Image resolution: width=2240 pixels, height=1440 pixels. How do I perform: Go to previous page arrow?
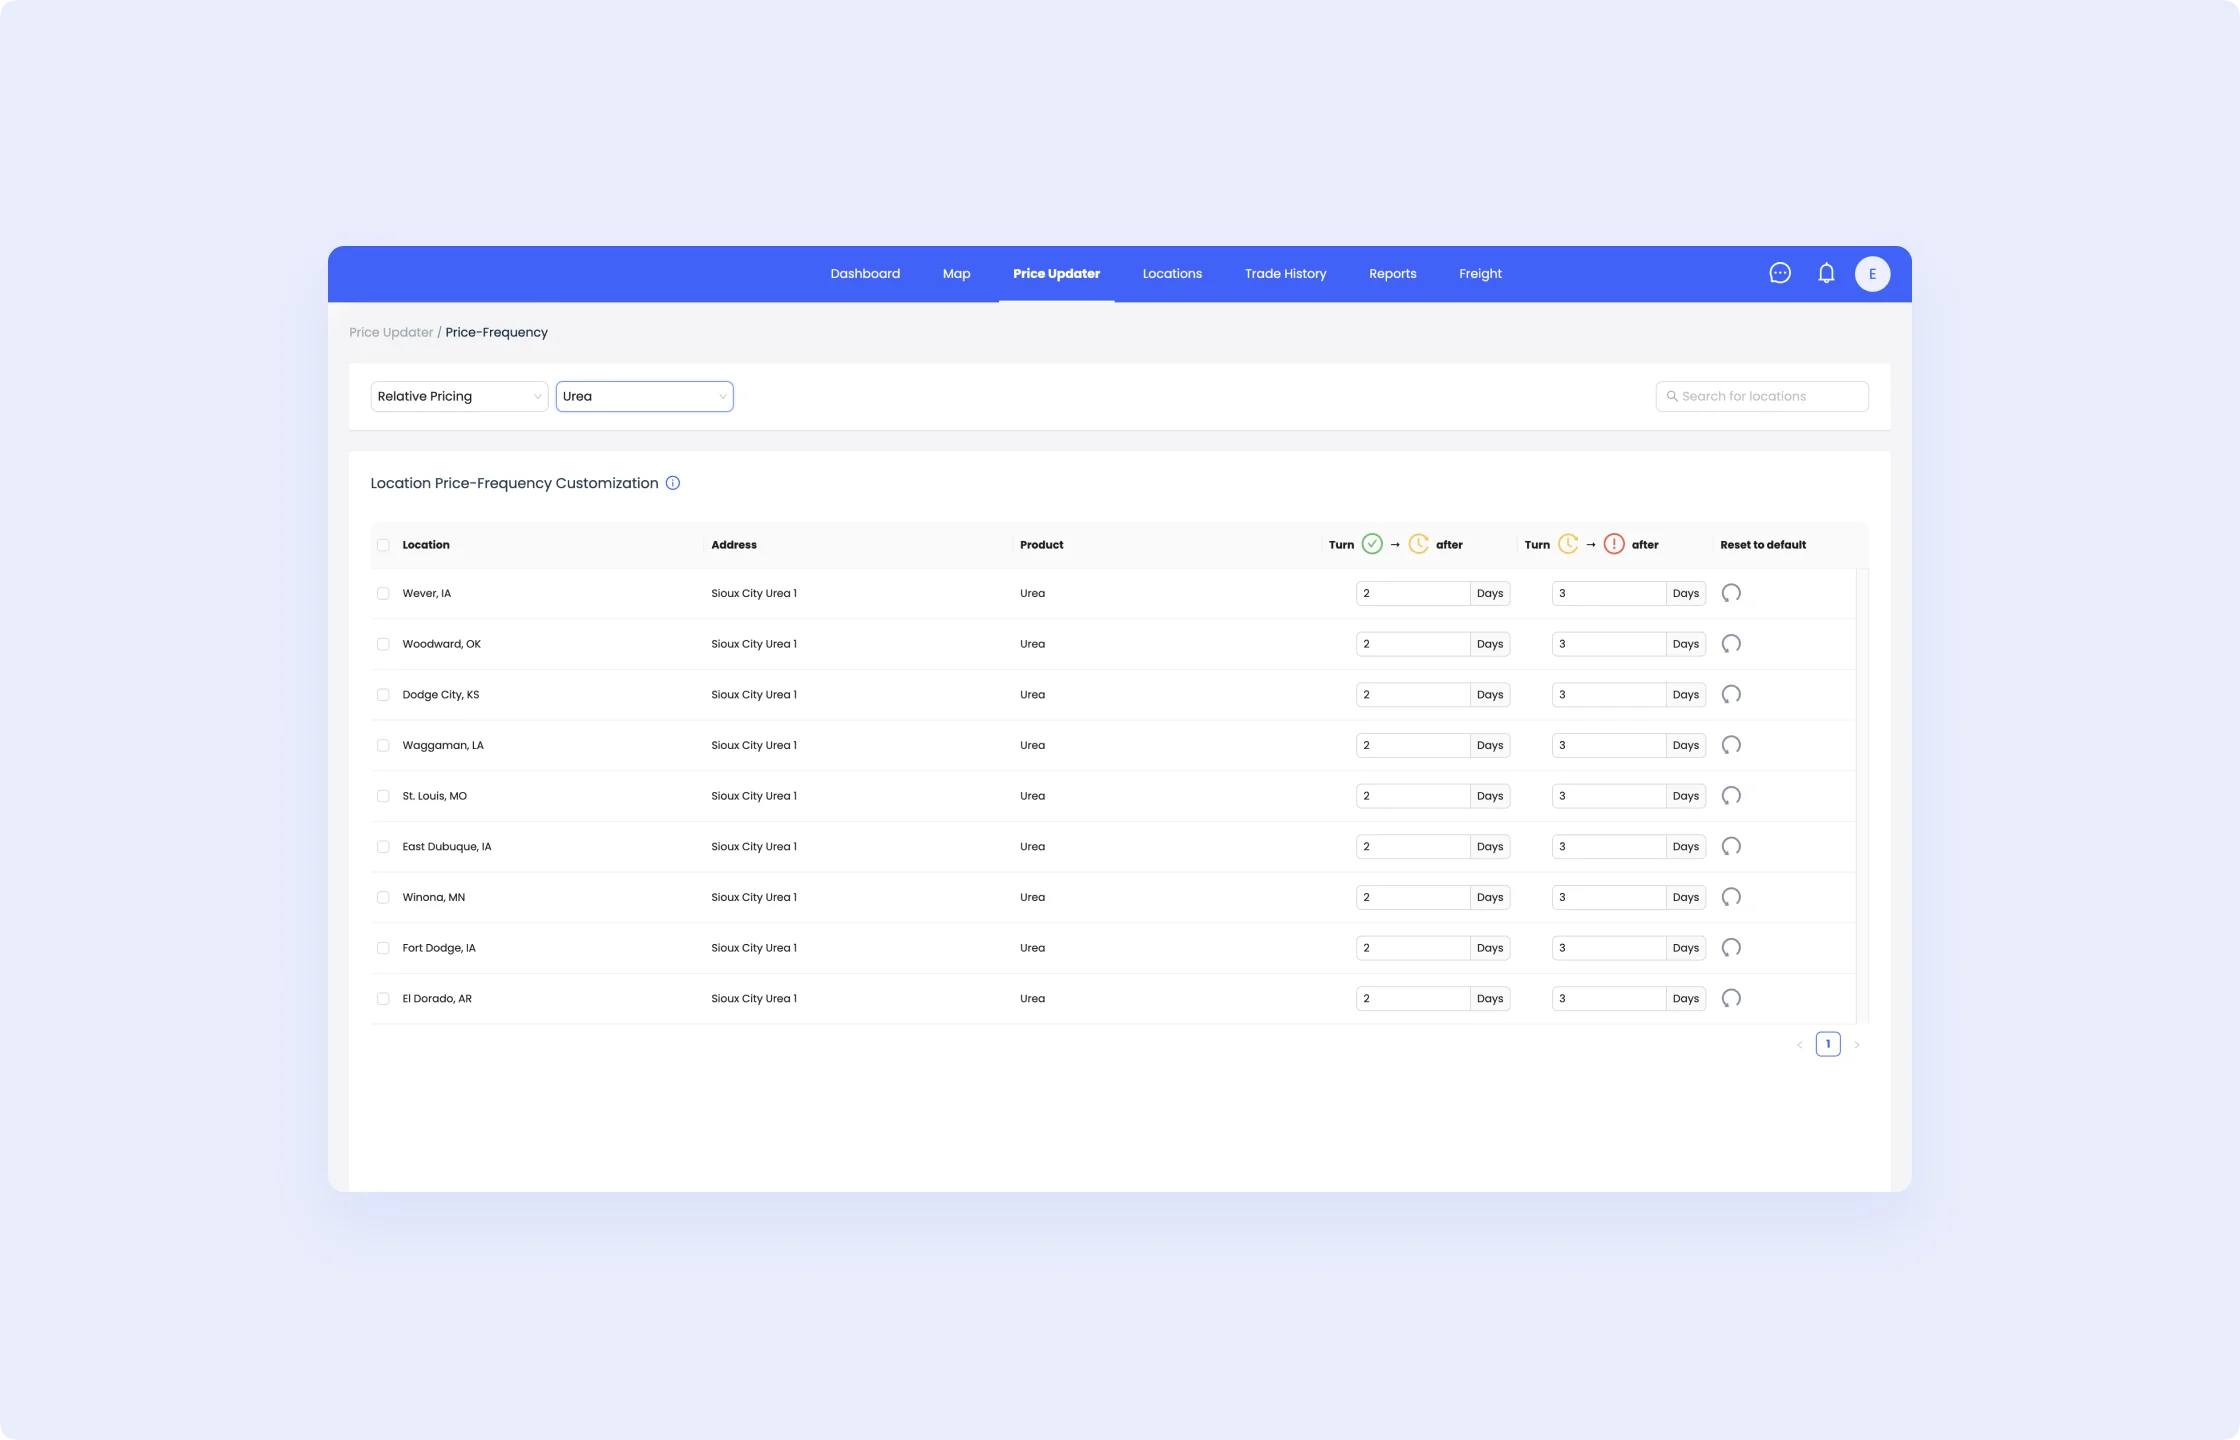tap(1799, 1044)
